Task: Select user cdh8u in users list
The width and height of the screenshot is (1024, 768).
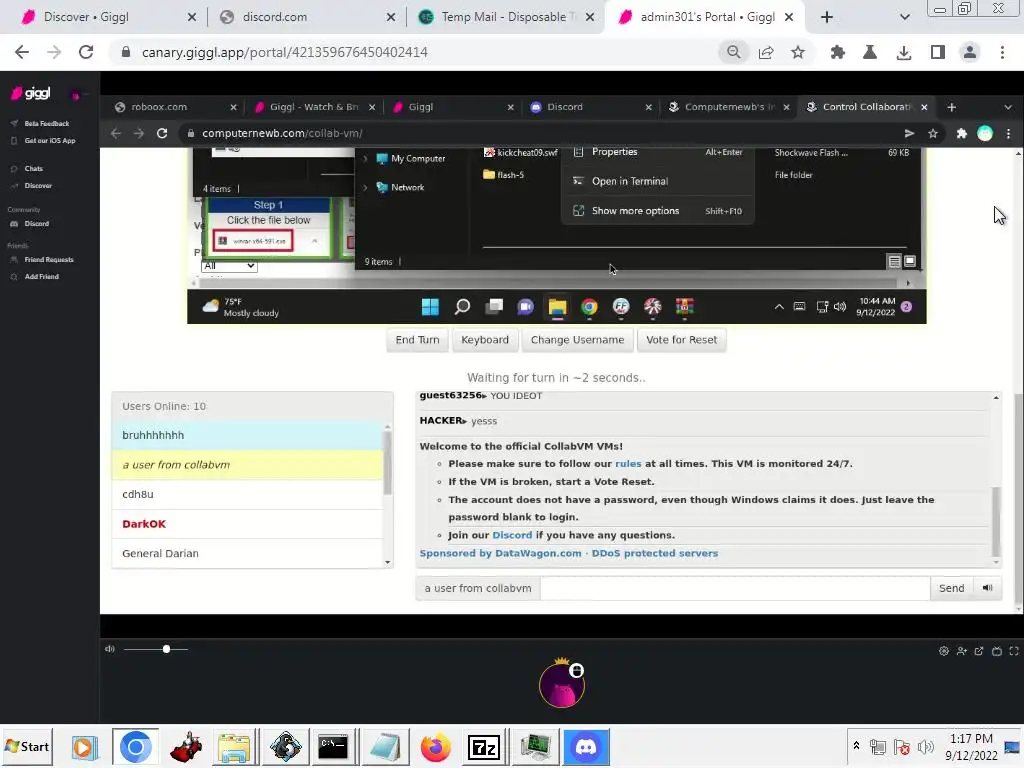Action: tap(248, 494)
